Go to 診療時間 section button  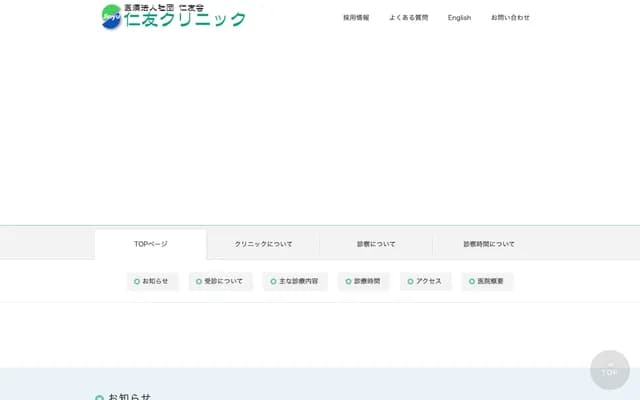coord(363,282)
